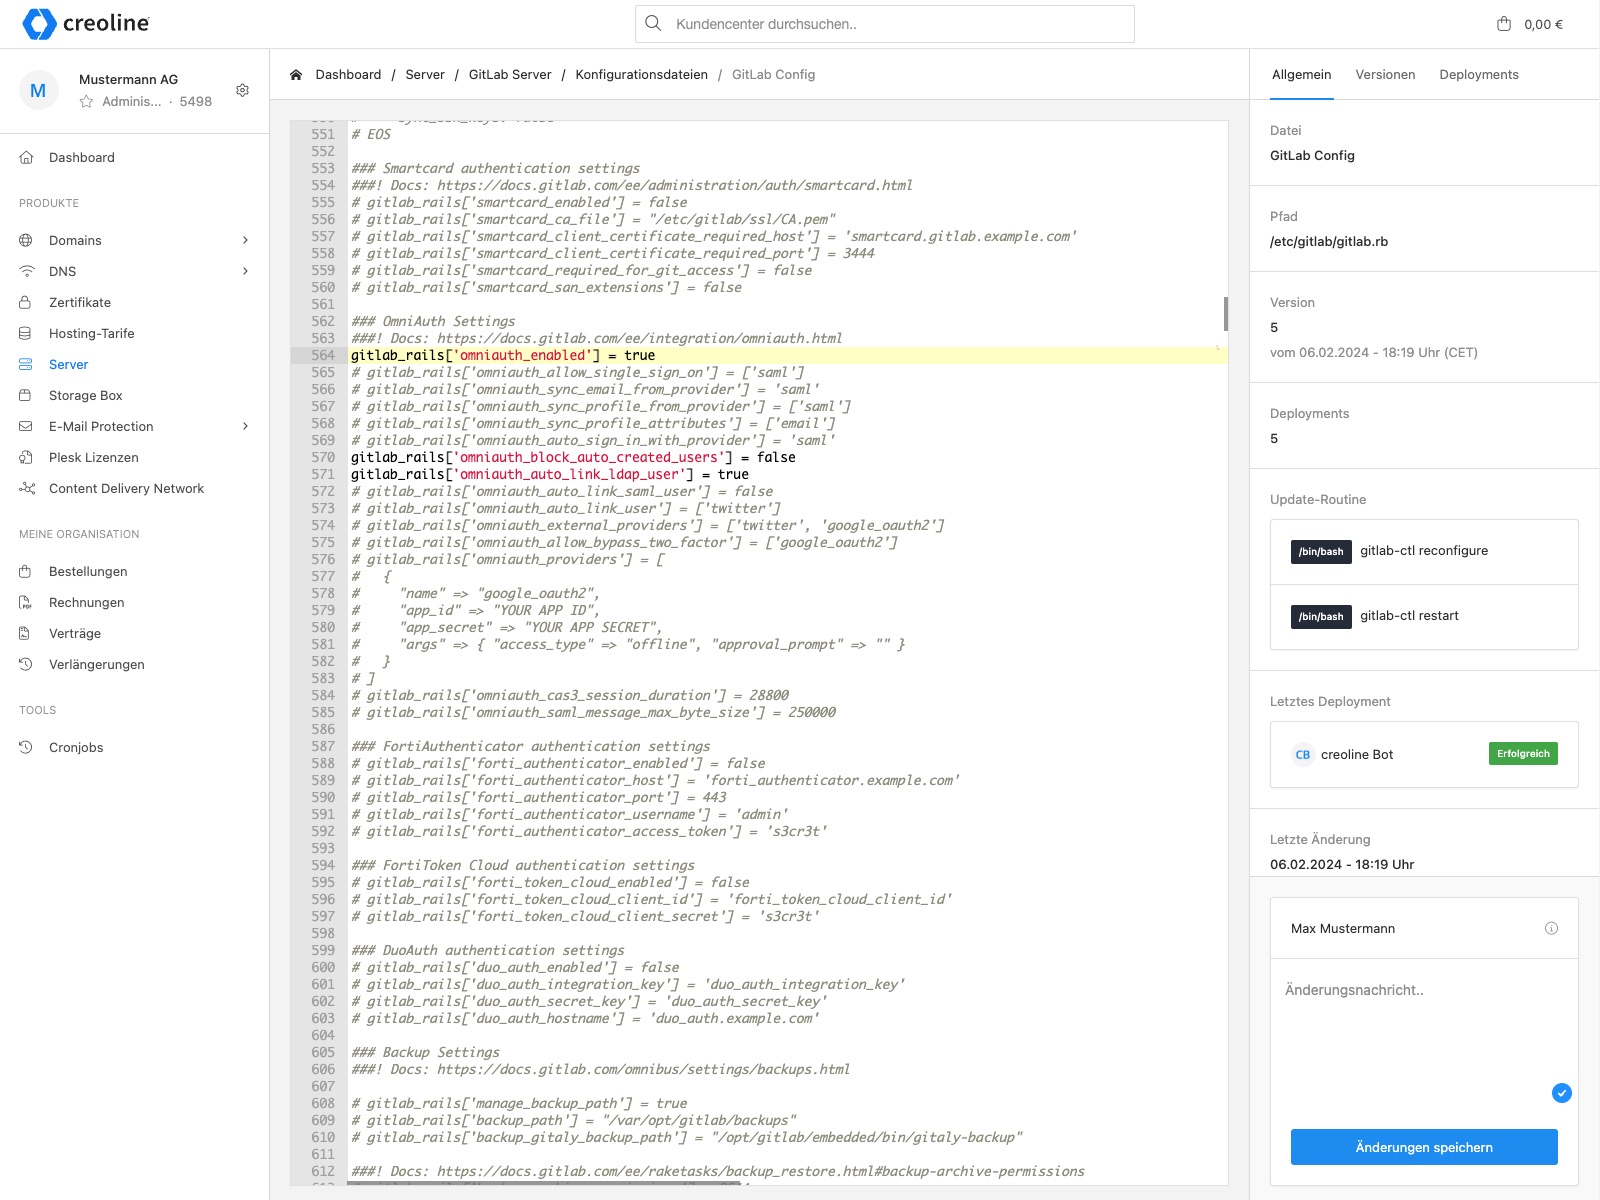
Task: Click the 0,00 € cart total
Action: coord(1543,24)
